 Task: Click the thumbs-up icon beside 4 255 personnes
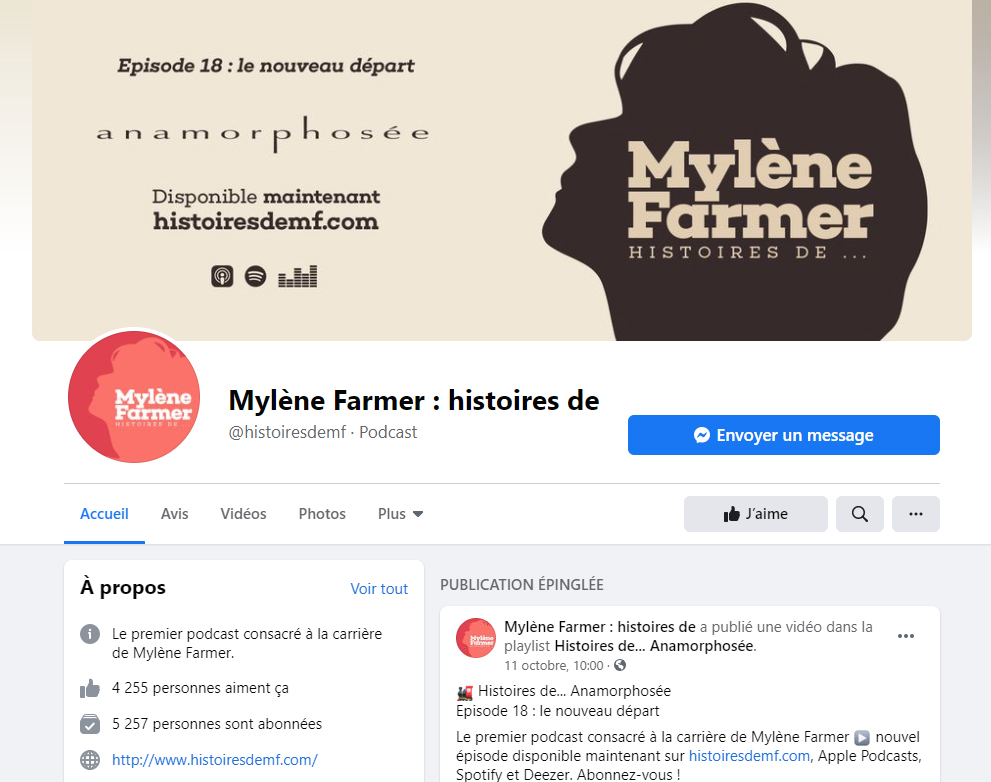(90, 688)
